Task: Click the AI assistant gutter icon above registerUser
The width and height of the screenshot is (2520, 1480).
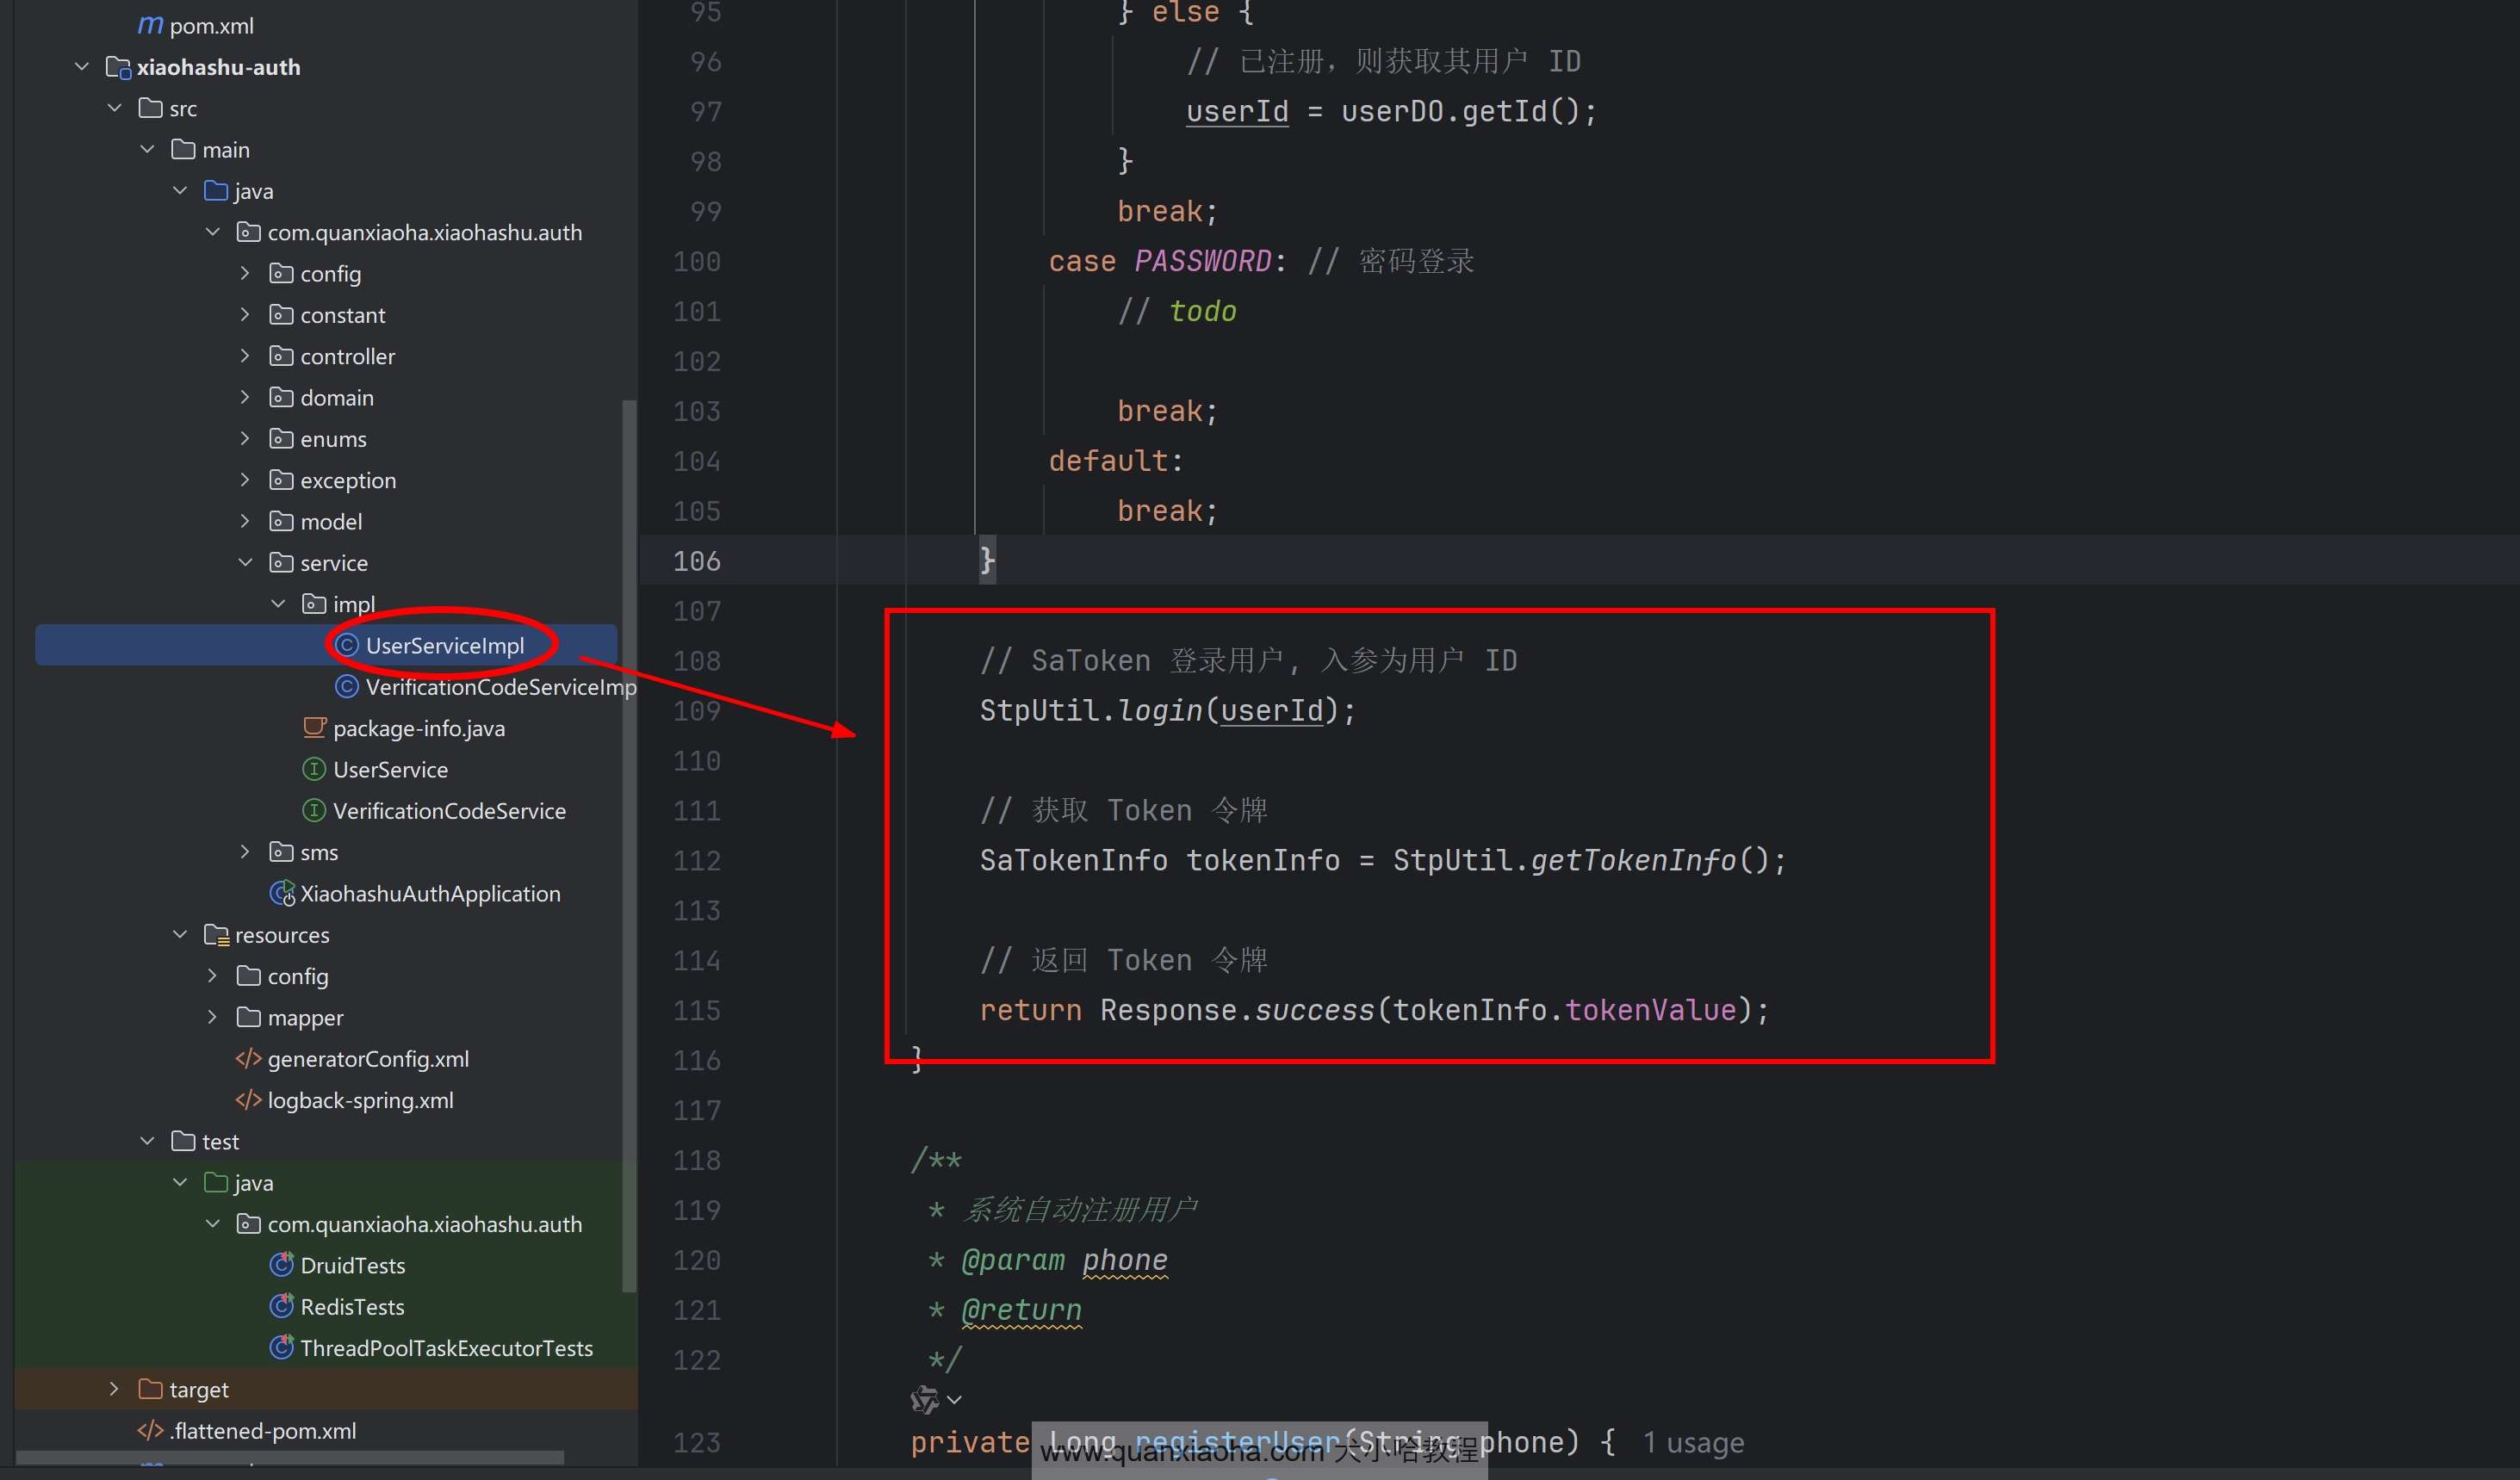Action: click(924, 1400)
